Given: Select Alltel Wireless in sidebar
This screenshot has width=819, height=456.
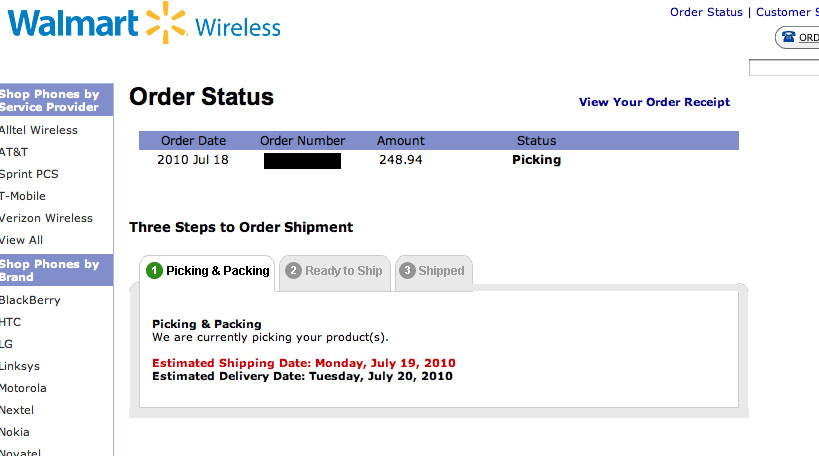Looking at the screenshot, I should coord(39,130).
